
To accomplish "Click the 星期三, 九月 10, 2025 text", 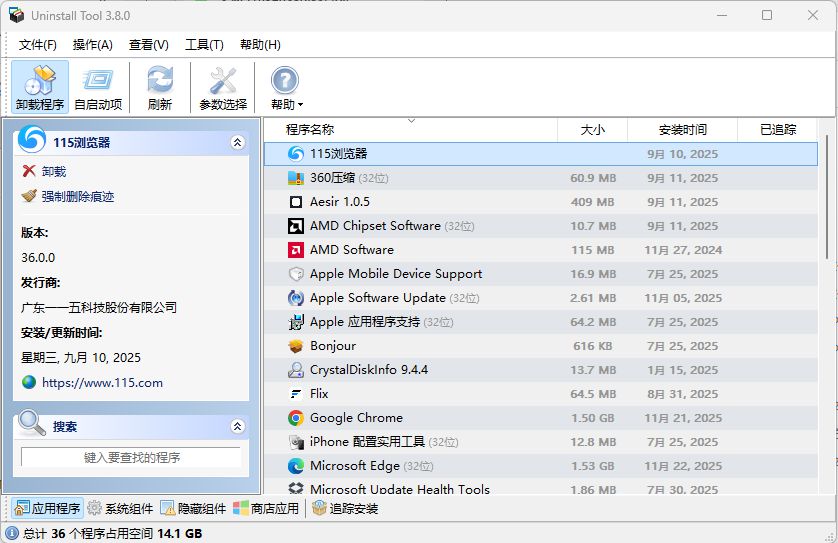I will click(81, 358).
